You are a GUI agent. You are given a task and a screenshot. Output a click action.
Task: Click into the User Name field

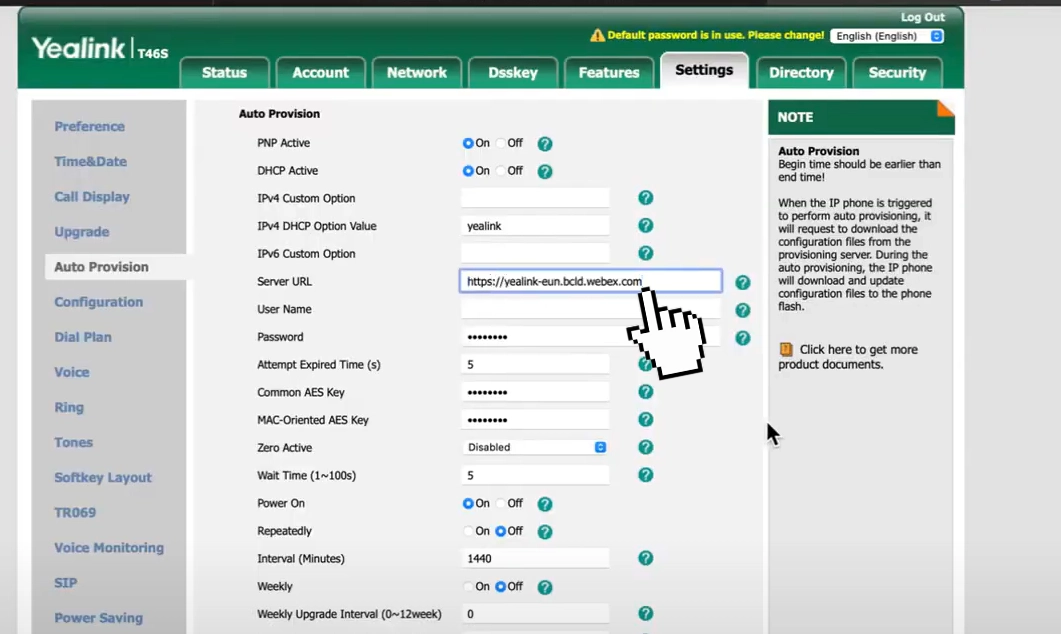(x=591, y=309)
